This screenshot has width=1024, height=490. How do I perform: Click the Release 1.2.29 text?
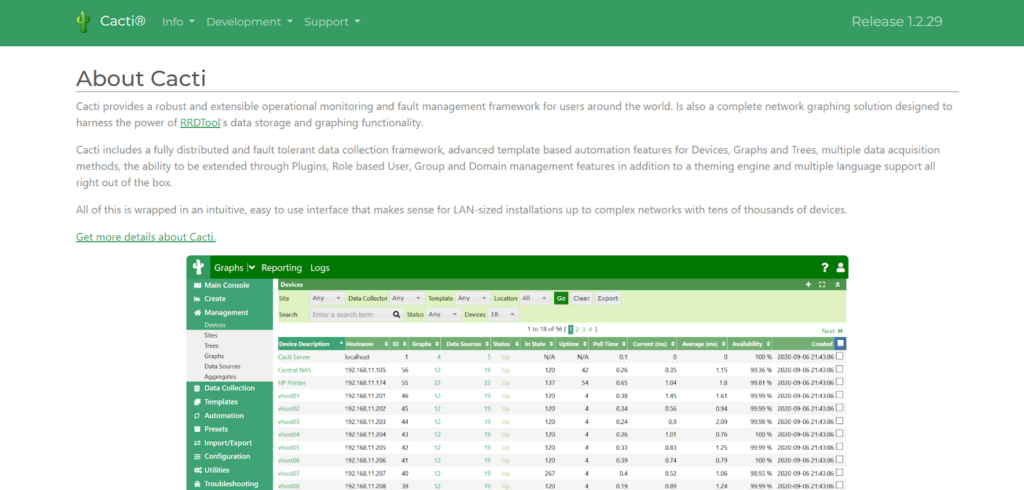pos(897,22)
